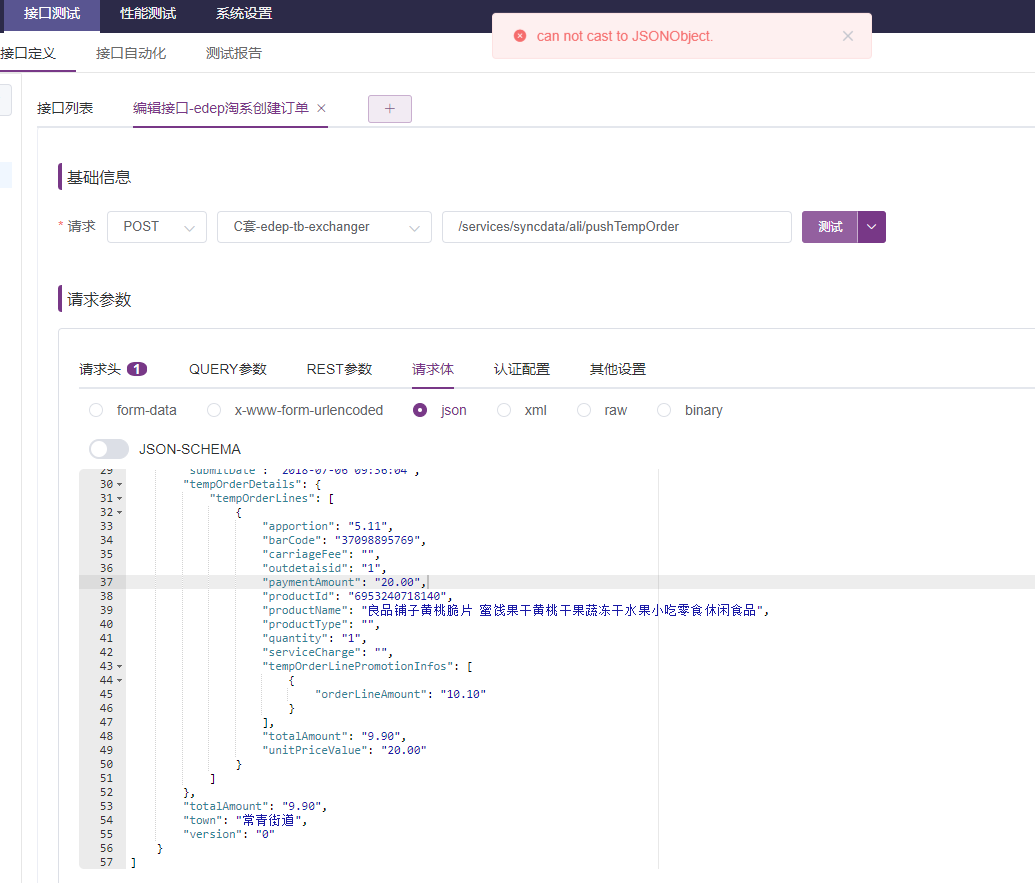Collapse the fold arrow on line 31
Viewport: 1035px width, 883px height.
coord(119,499)
